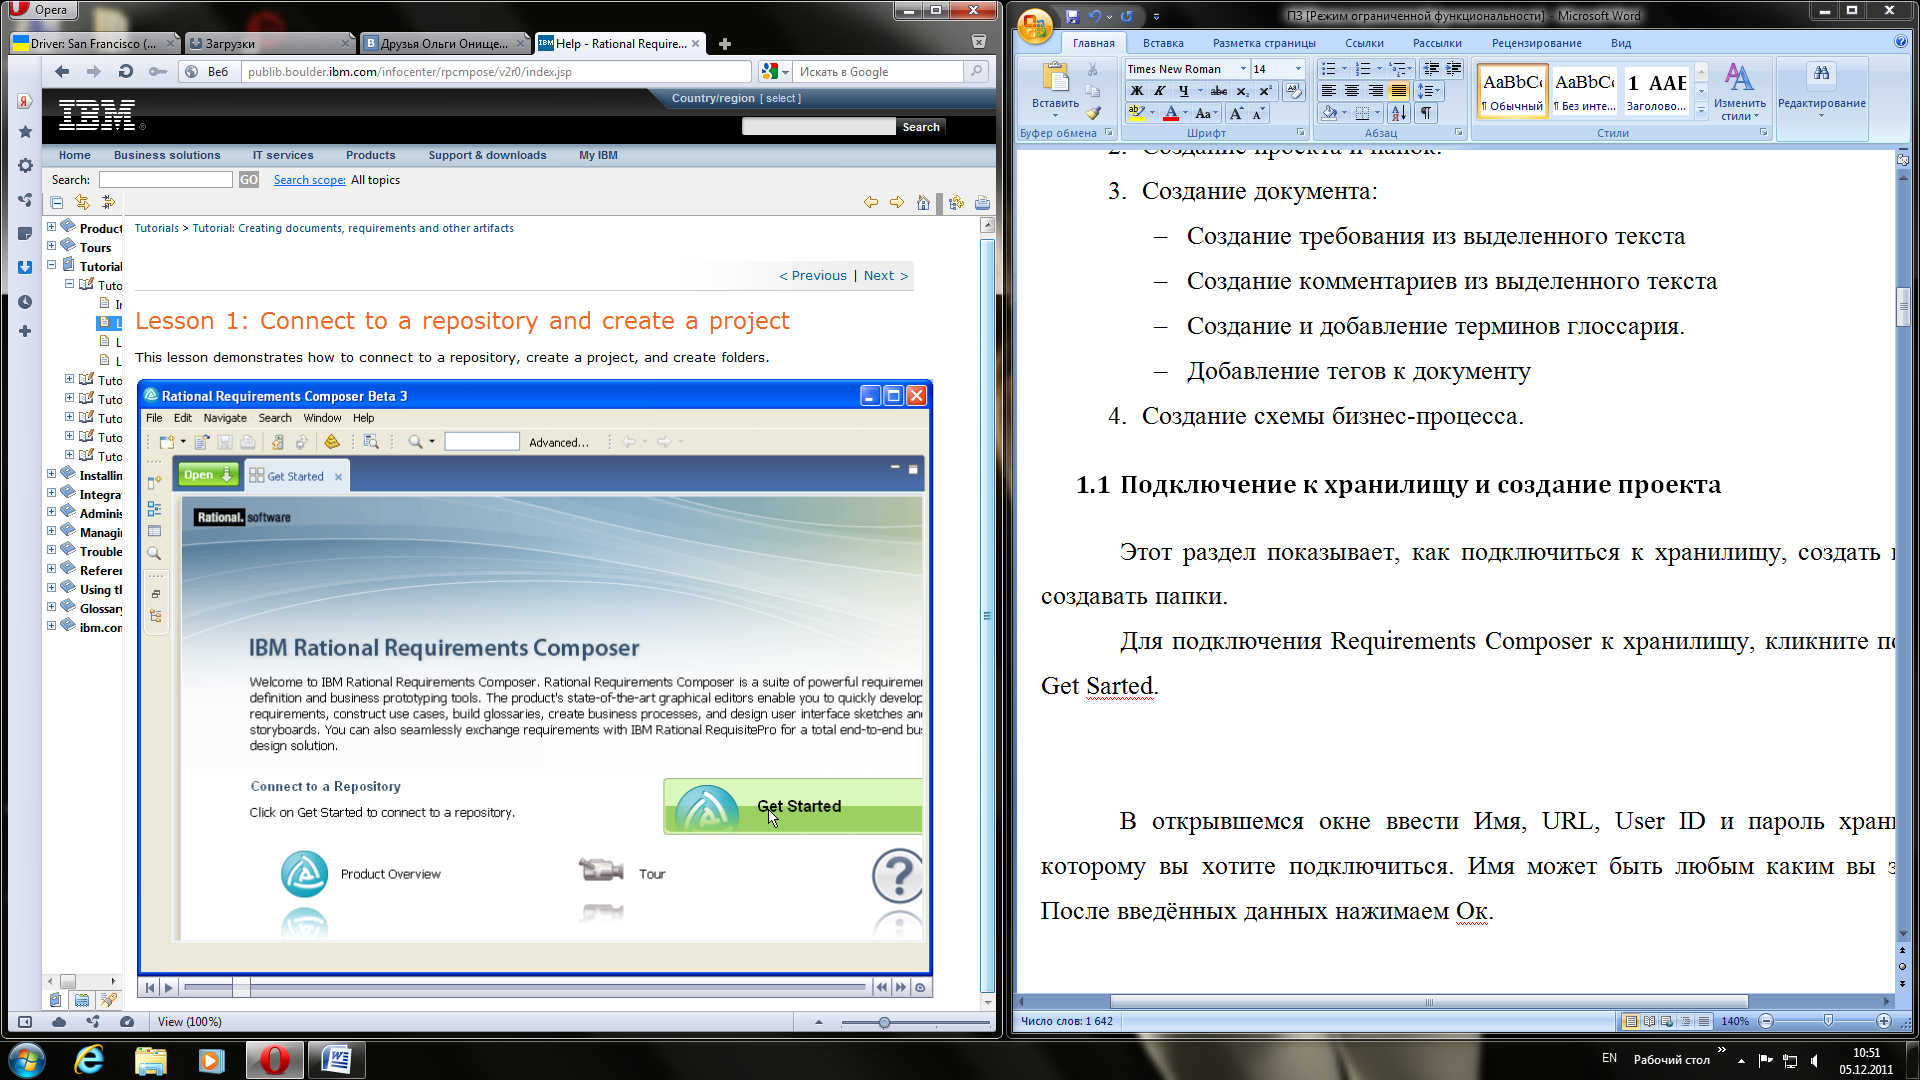This screenshot has width=1920, height=1080.
Task: Click the Sort paragraph icon in Word
Action: pos(1399,113)
